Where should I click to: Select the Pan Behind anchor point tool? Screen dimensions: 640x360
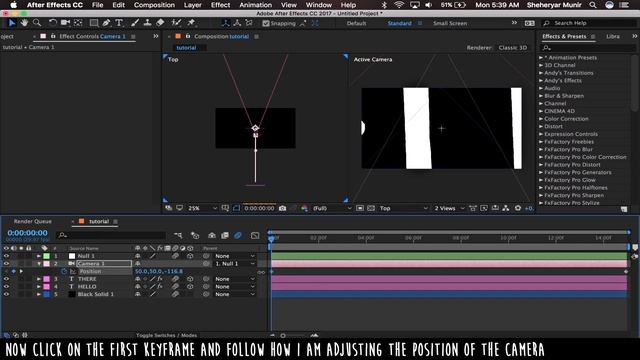pos(78,23)
